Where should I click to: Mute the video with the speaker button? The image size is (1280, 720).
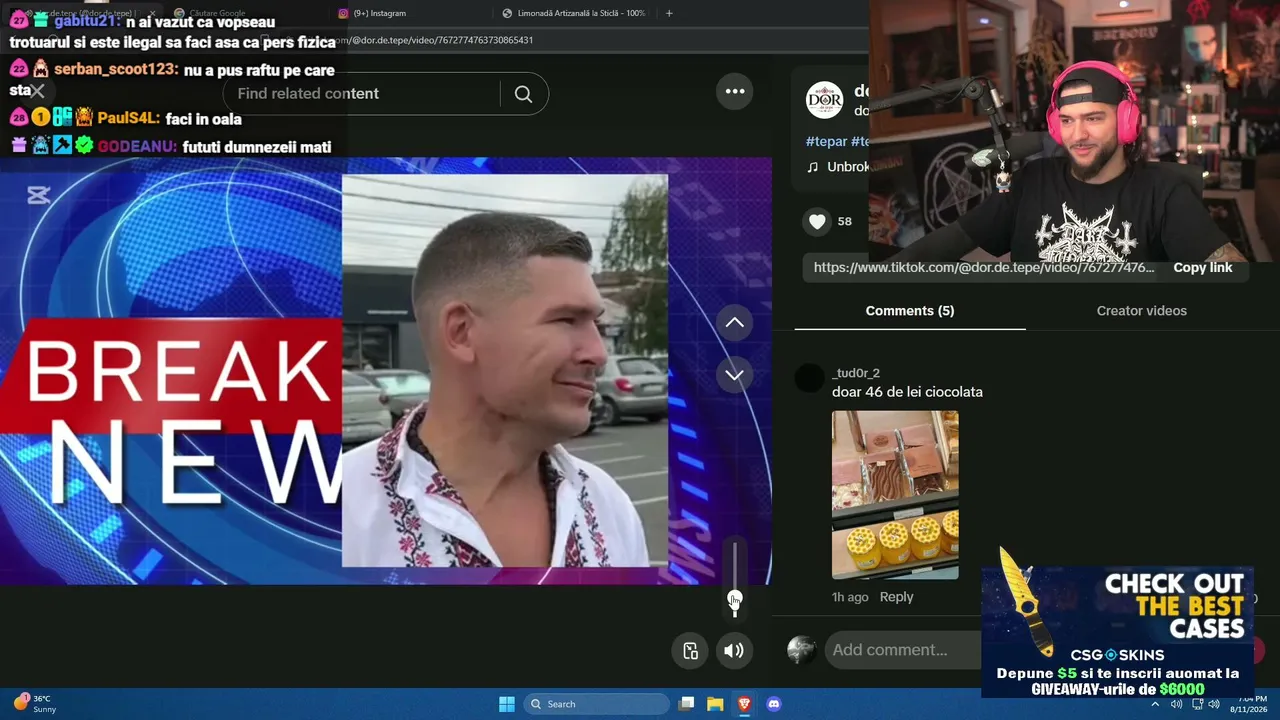pos(734,651)
